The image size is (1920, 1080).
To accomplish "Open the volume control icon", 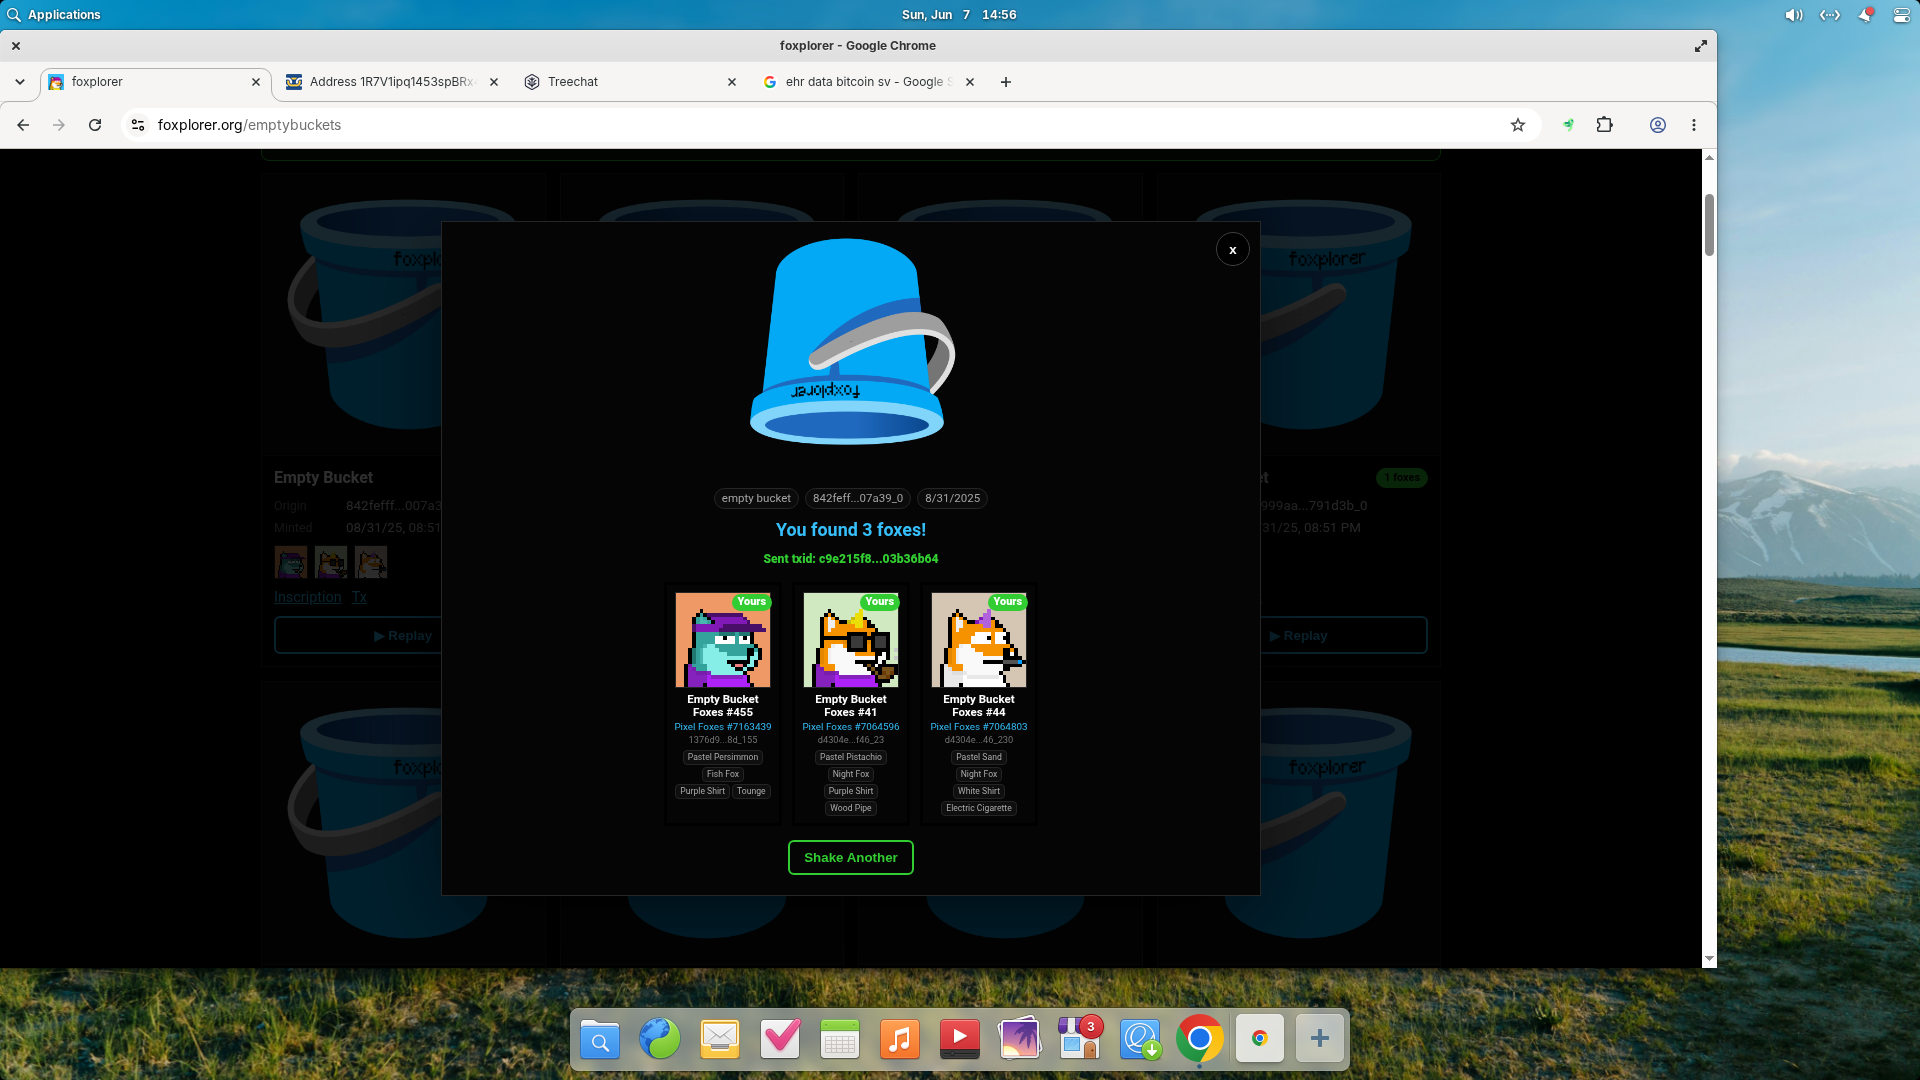I will tap(1793, 15).
